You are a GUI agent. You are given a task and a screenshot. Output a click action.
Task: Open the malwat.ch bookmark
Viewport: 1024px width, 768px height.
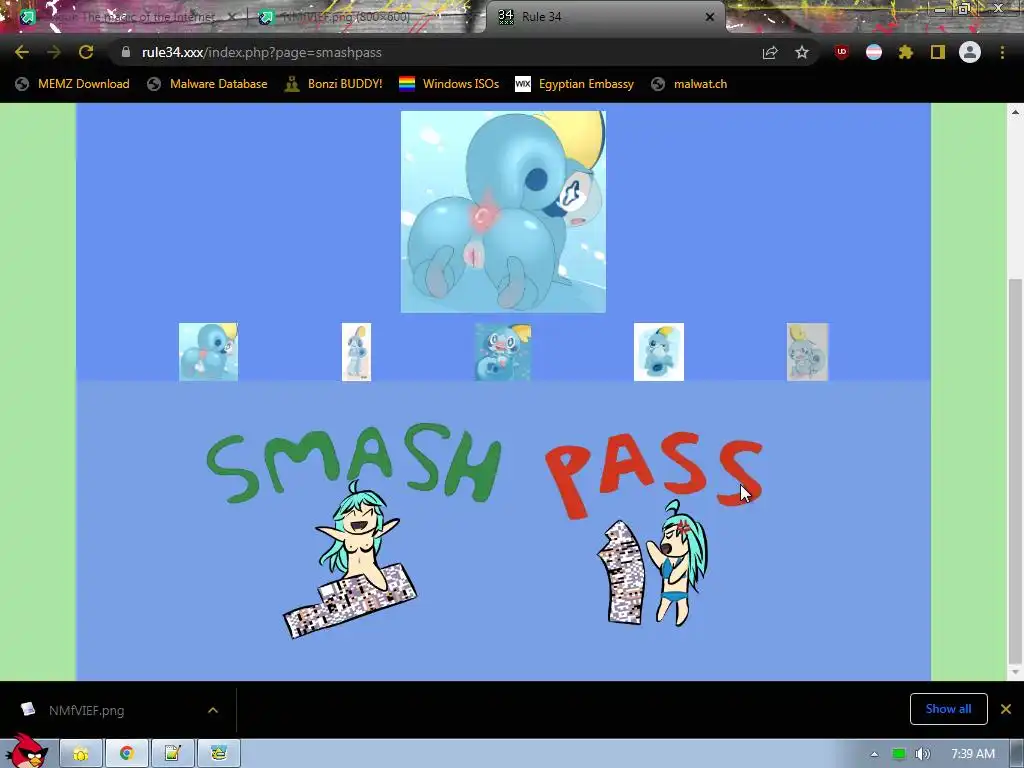[689, 84]
